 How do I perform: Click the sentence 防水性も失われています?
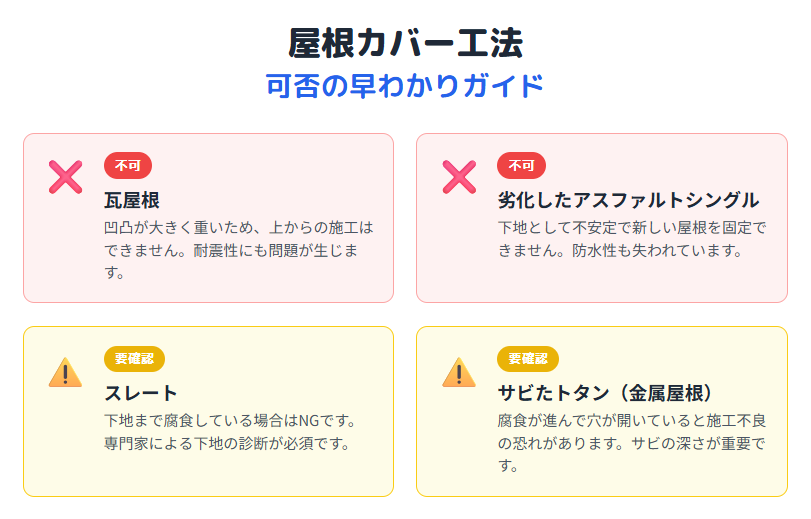[x=658, y=250]
